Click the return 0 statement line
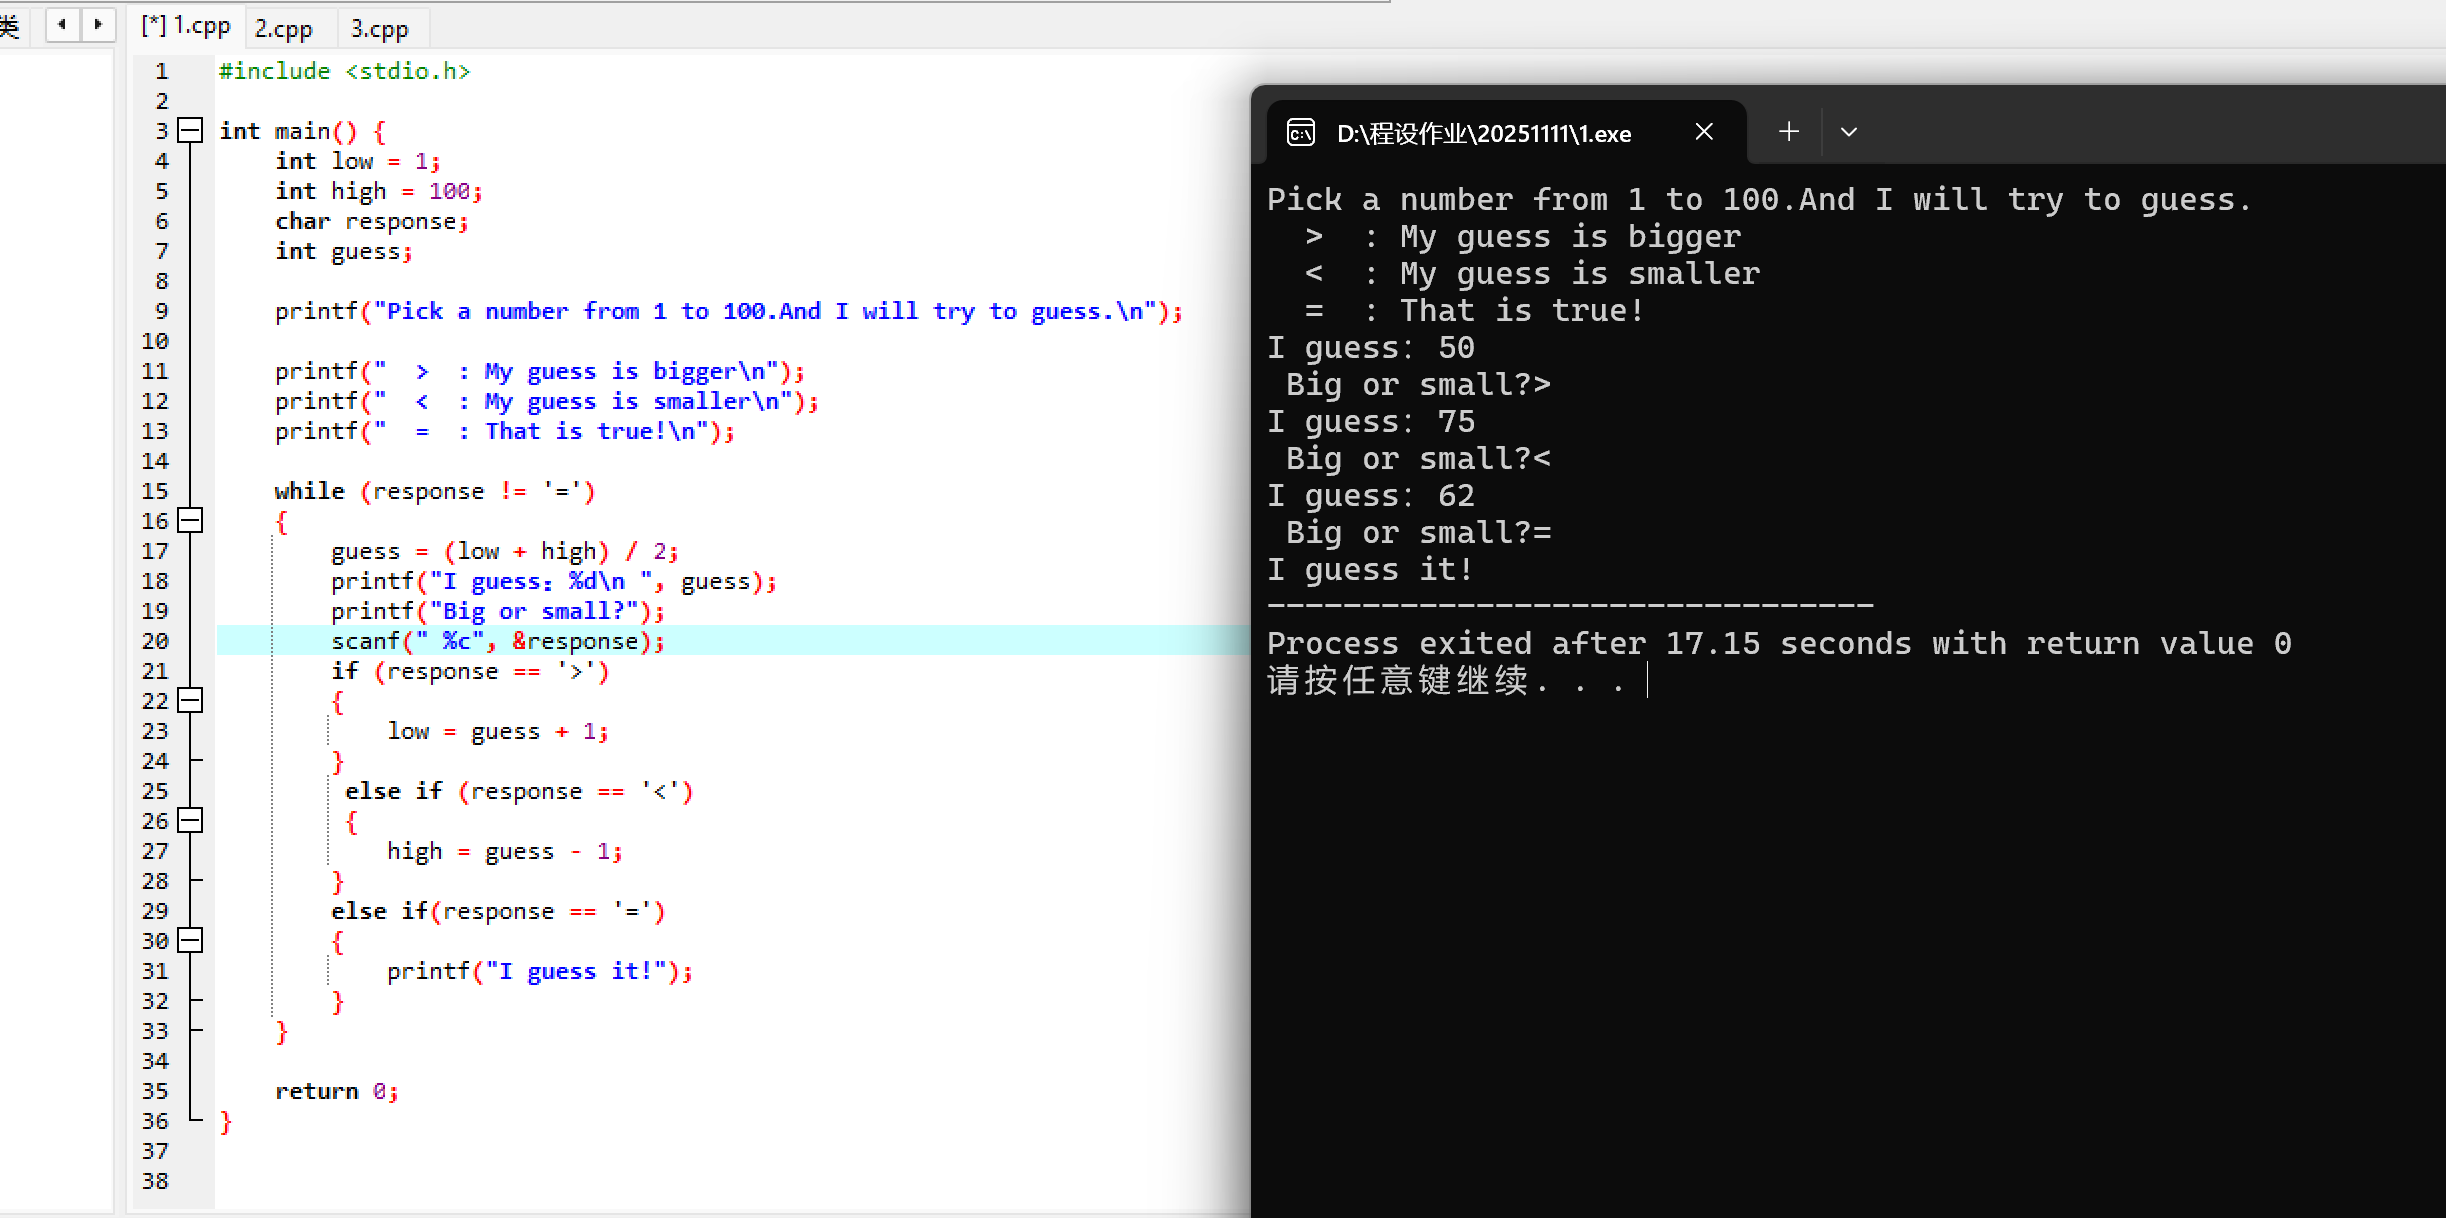Image resolution: width=2446 pixels, height=1218 pixels. tap(336, 1091)
